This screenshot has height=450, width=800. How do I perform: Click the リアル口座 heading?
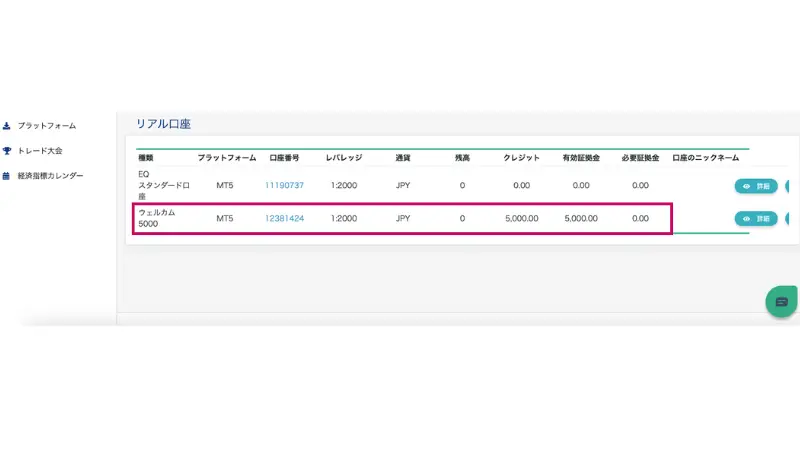coord(163,124)
